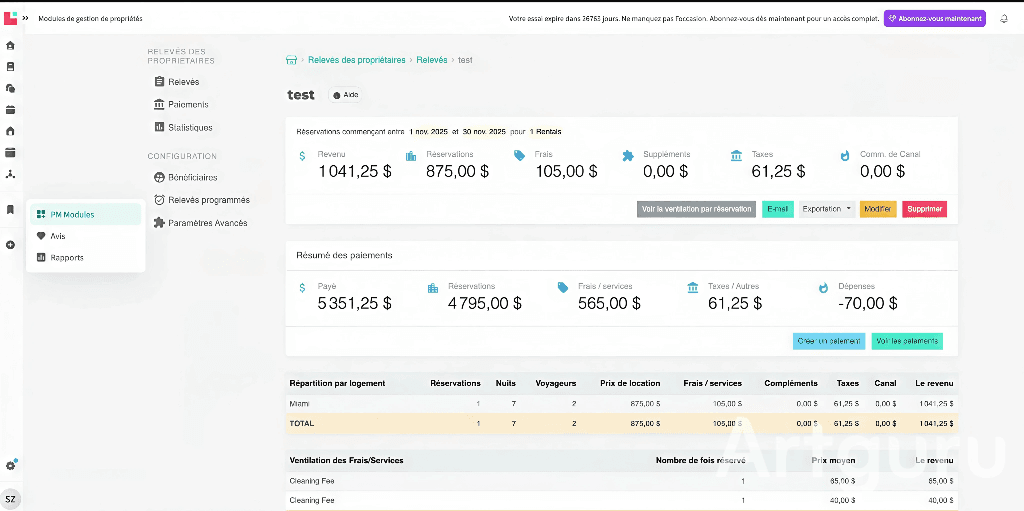Click the dollar icon next to Revenu

tap(302, 156)
